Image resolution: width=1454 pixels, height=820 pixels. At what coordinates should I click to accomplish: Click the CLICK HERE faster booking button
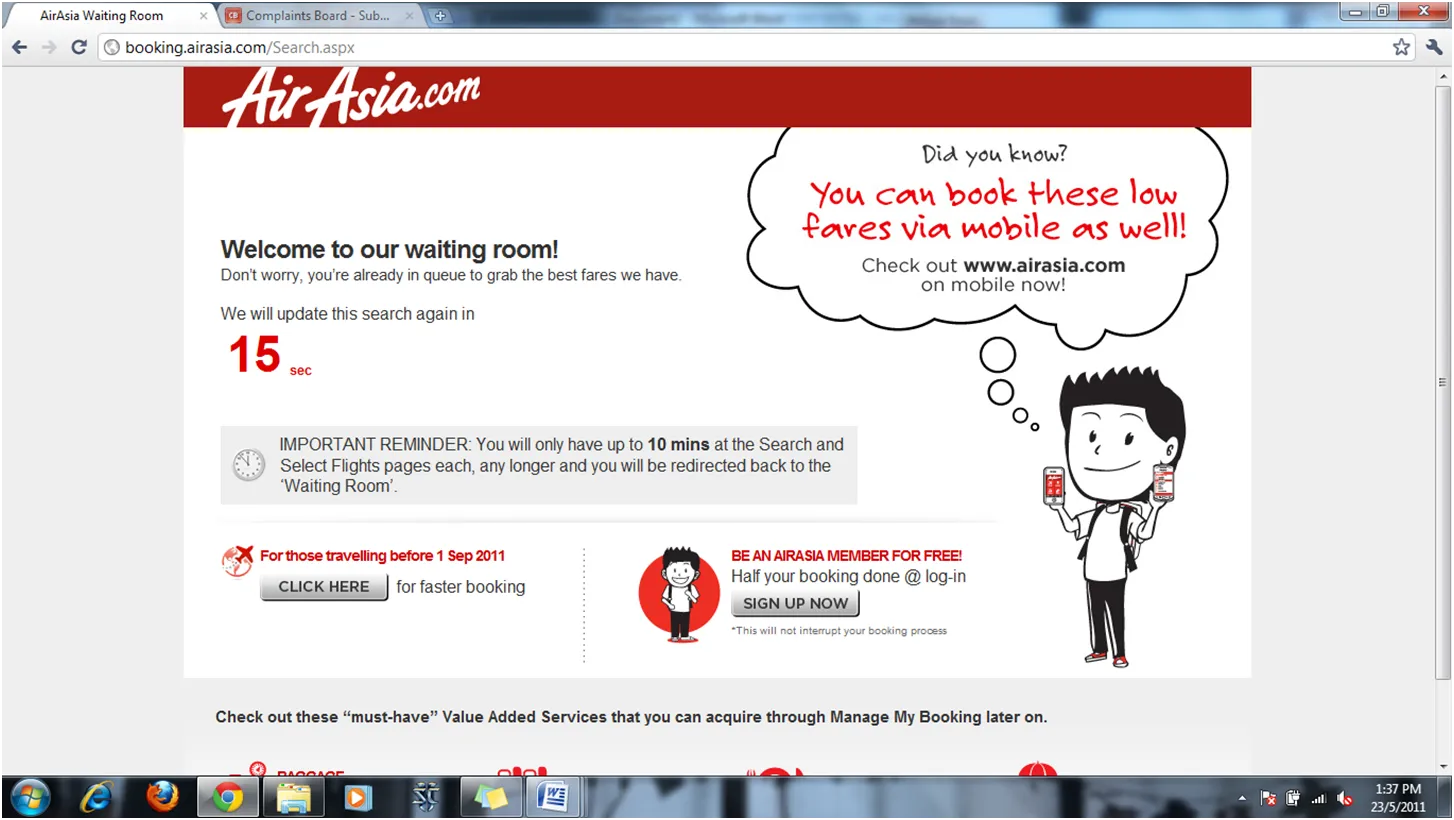(x=324, y=587)
